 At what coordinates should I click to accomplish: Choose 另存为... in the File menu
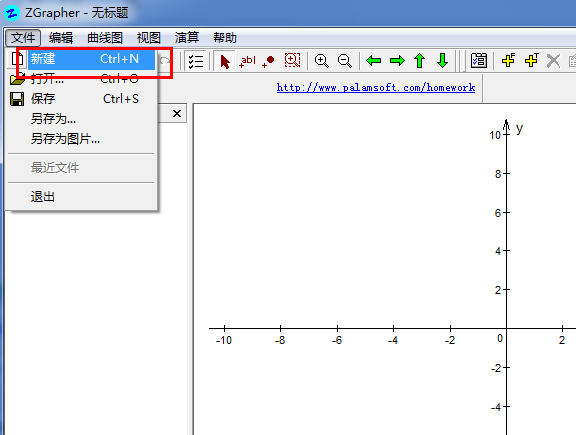82,119
